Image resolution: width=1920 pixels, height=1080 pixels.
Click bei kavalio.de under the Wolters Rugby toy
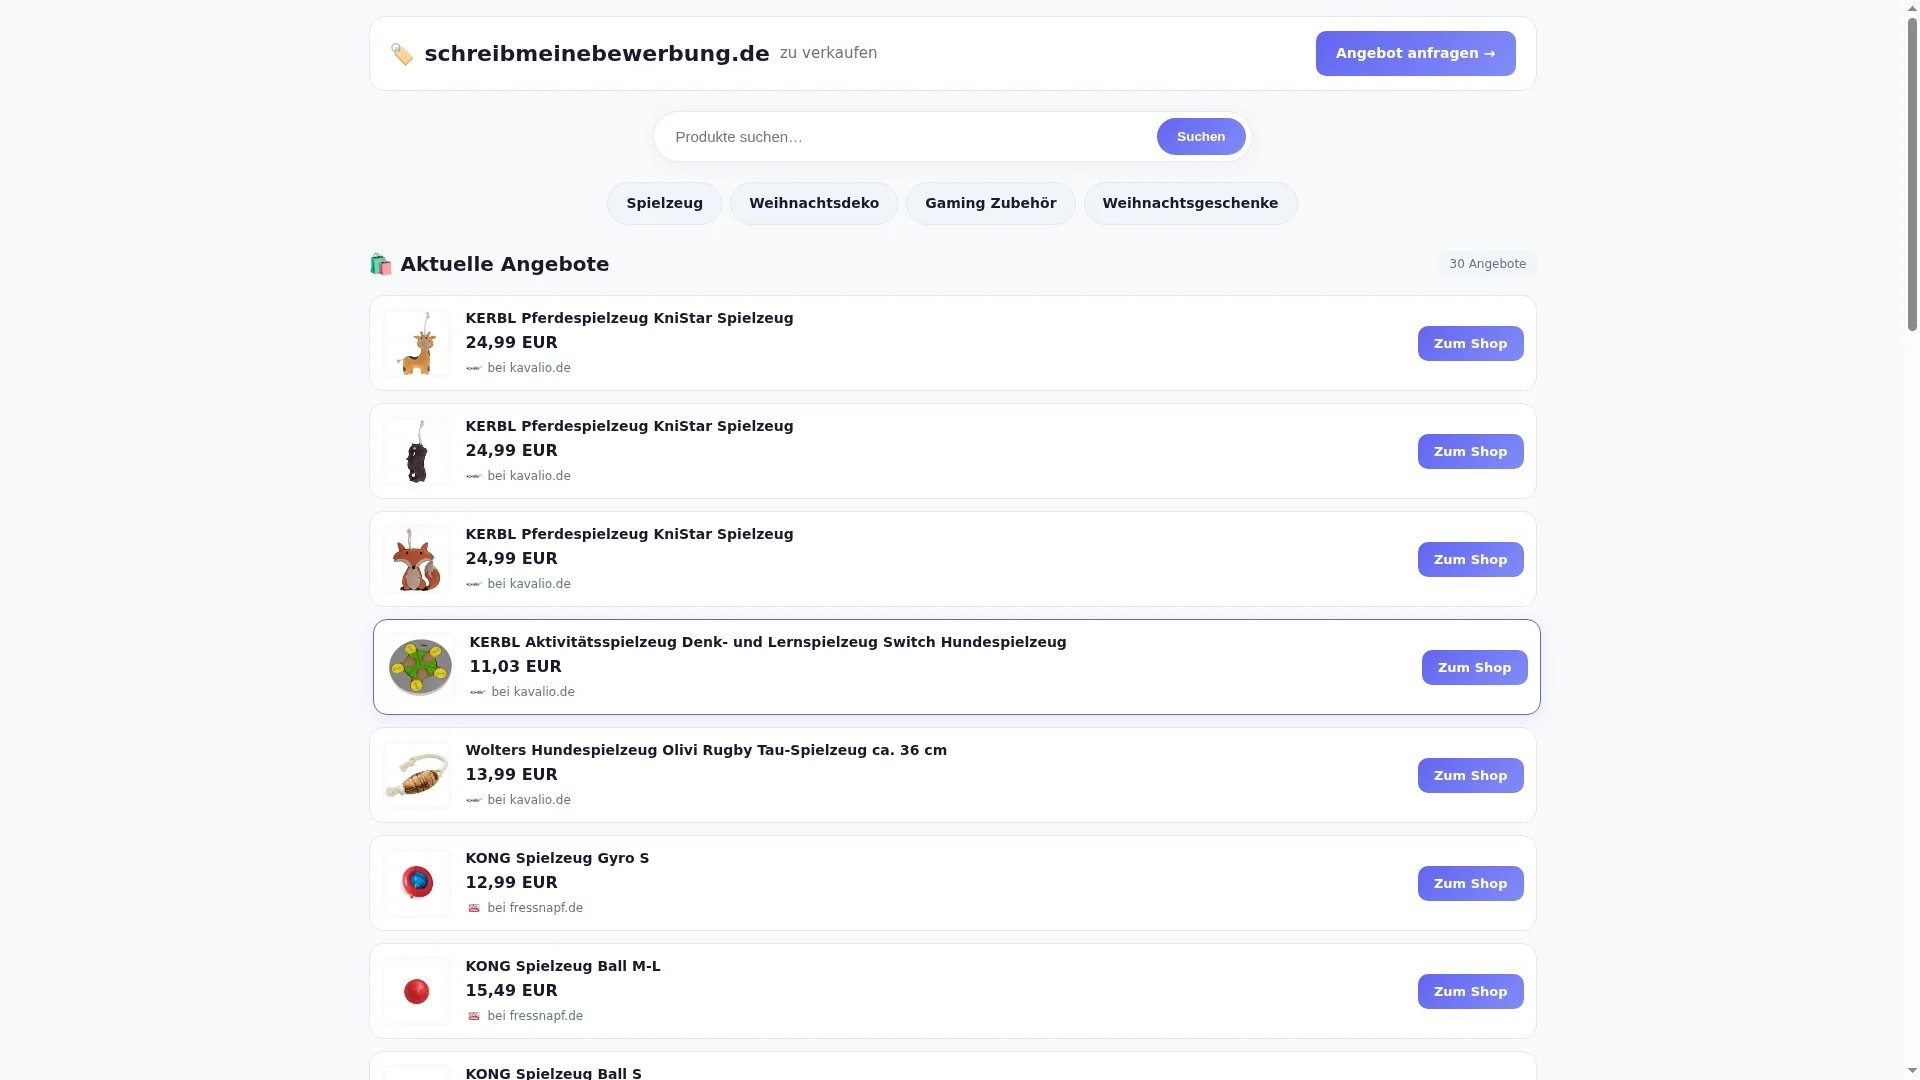[529, 800]
